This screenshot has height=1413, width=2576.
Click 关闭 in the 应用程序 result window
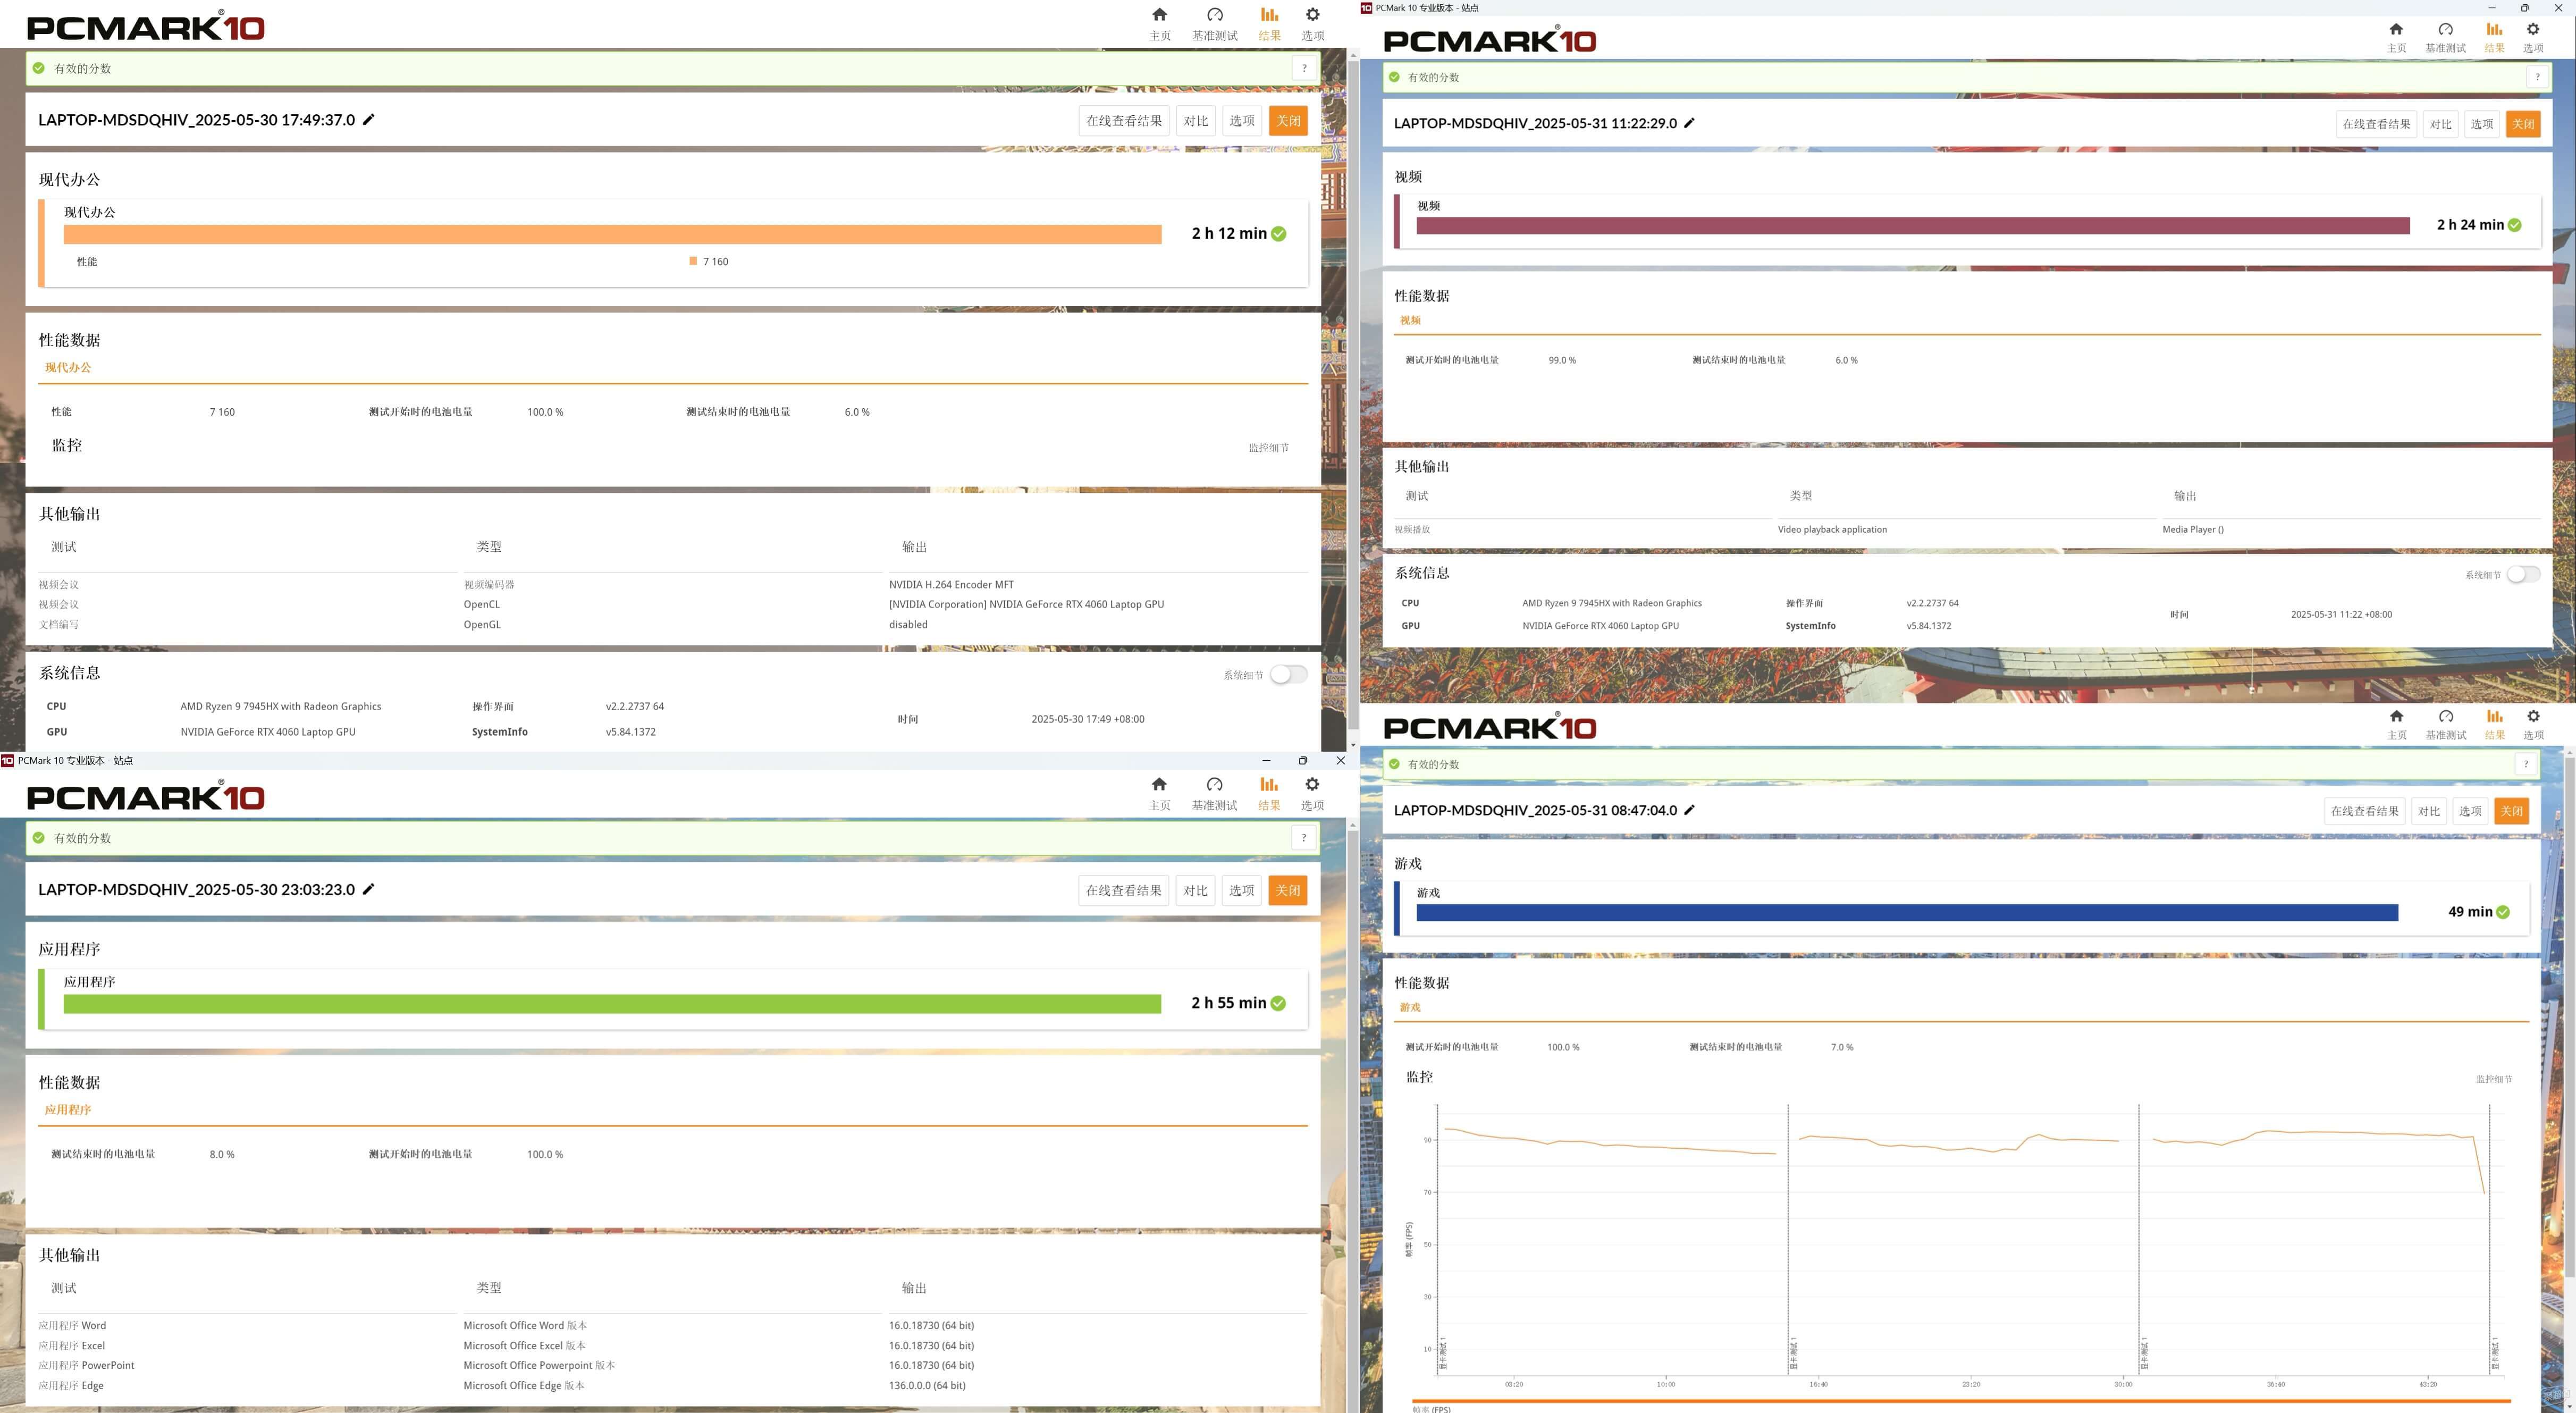point(1288,891)
